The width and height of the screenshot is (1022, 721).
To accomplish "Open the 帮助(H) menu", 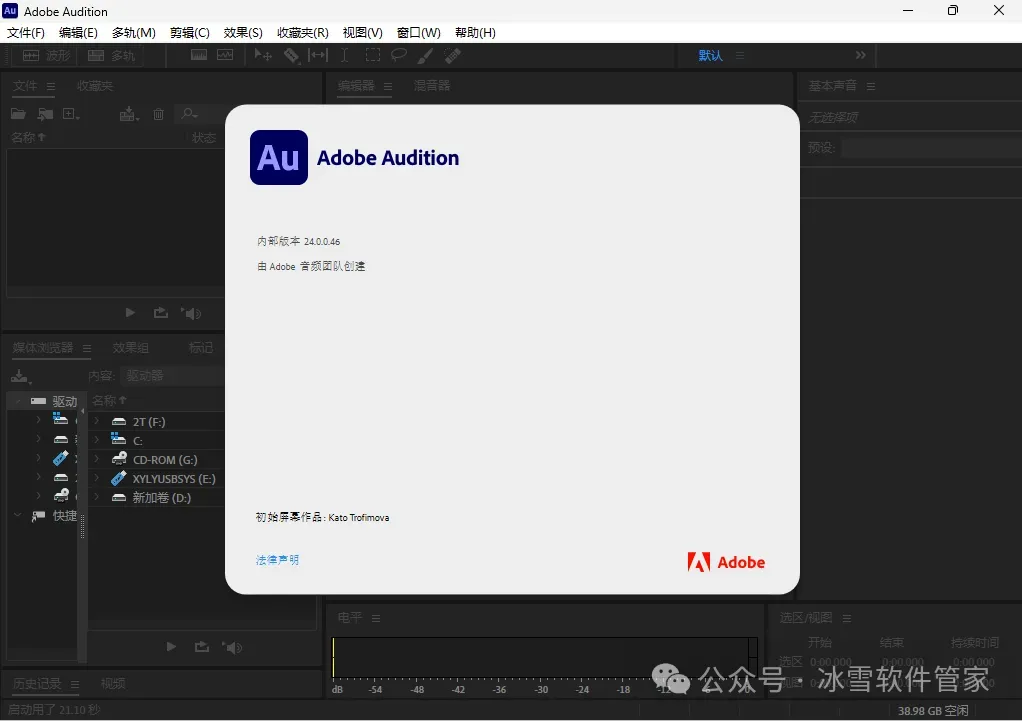I will tap(475, 33).
